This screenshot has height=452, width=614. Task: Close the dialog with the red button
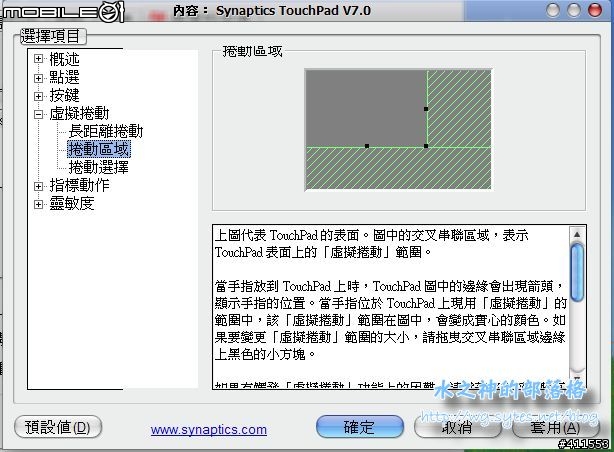click(x=595, y=10)
